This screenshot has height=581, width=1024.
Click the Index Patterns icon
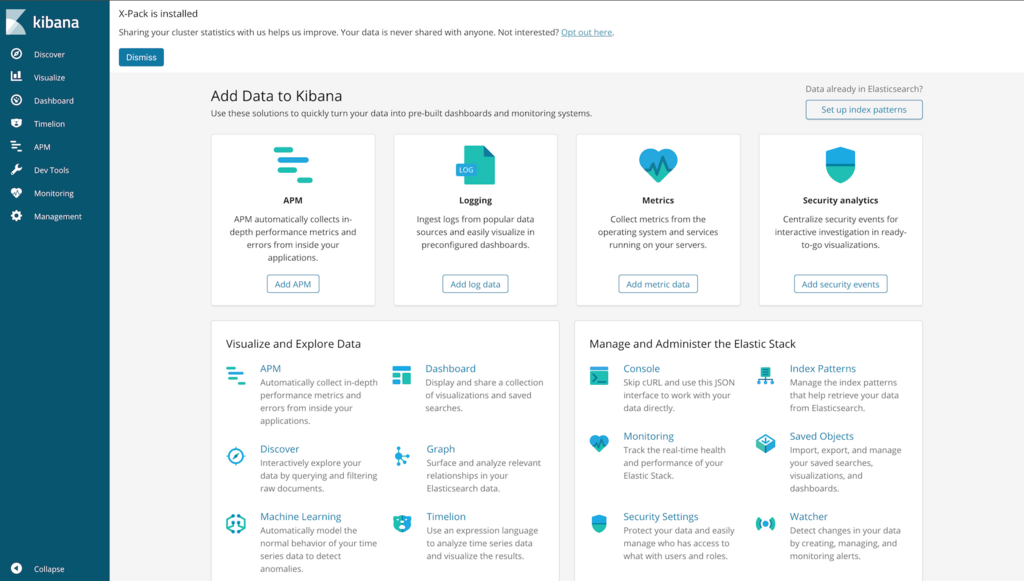(x=765, y=375)
